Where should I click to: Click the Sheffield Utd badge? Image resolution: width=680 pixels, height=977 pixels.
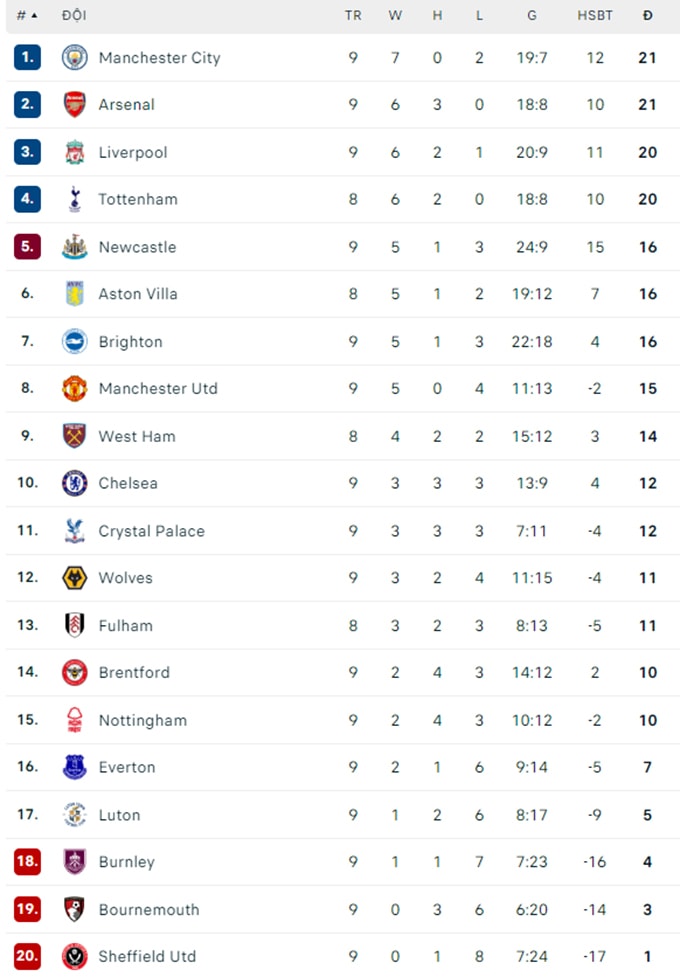(x=74, y=956)
